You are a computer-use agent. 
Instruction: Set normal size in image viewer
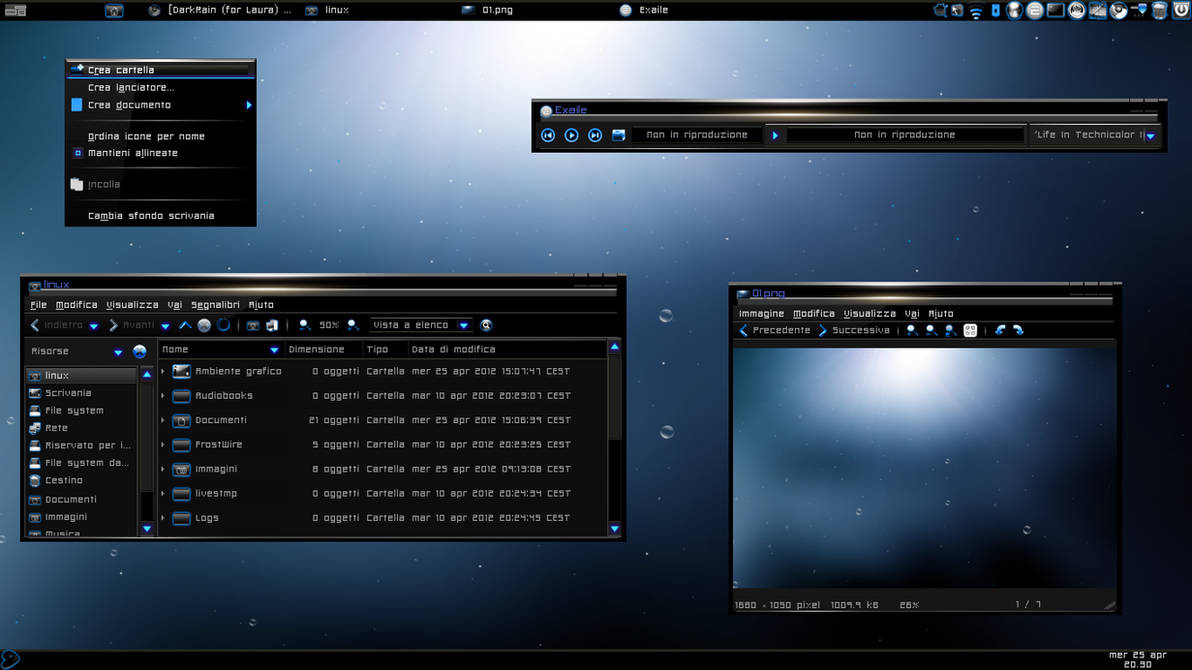950,330
